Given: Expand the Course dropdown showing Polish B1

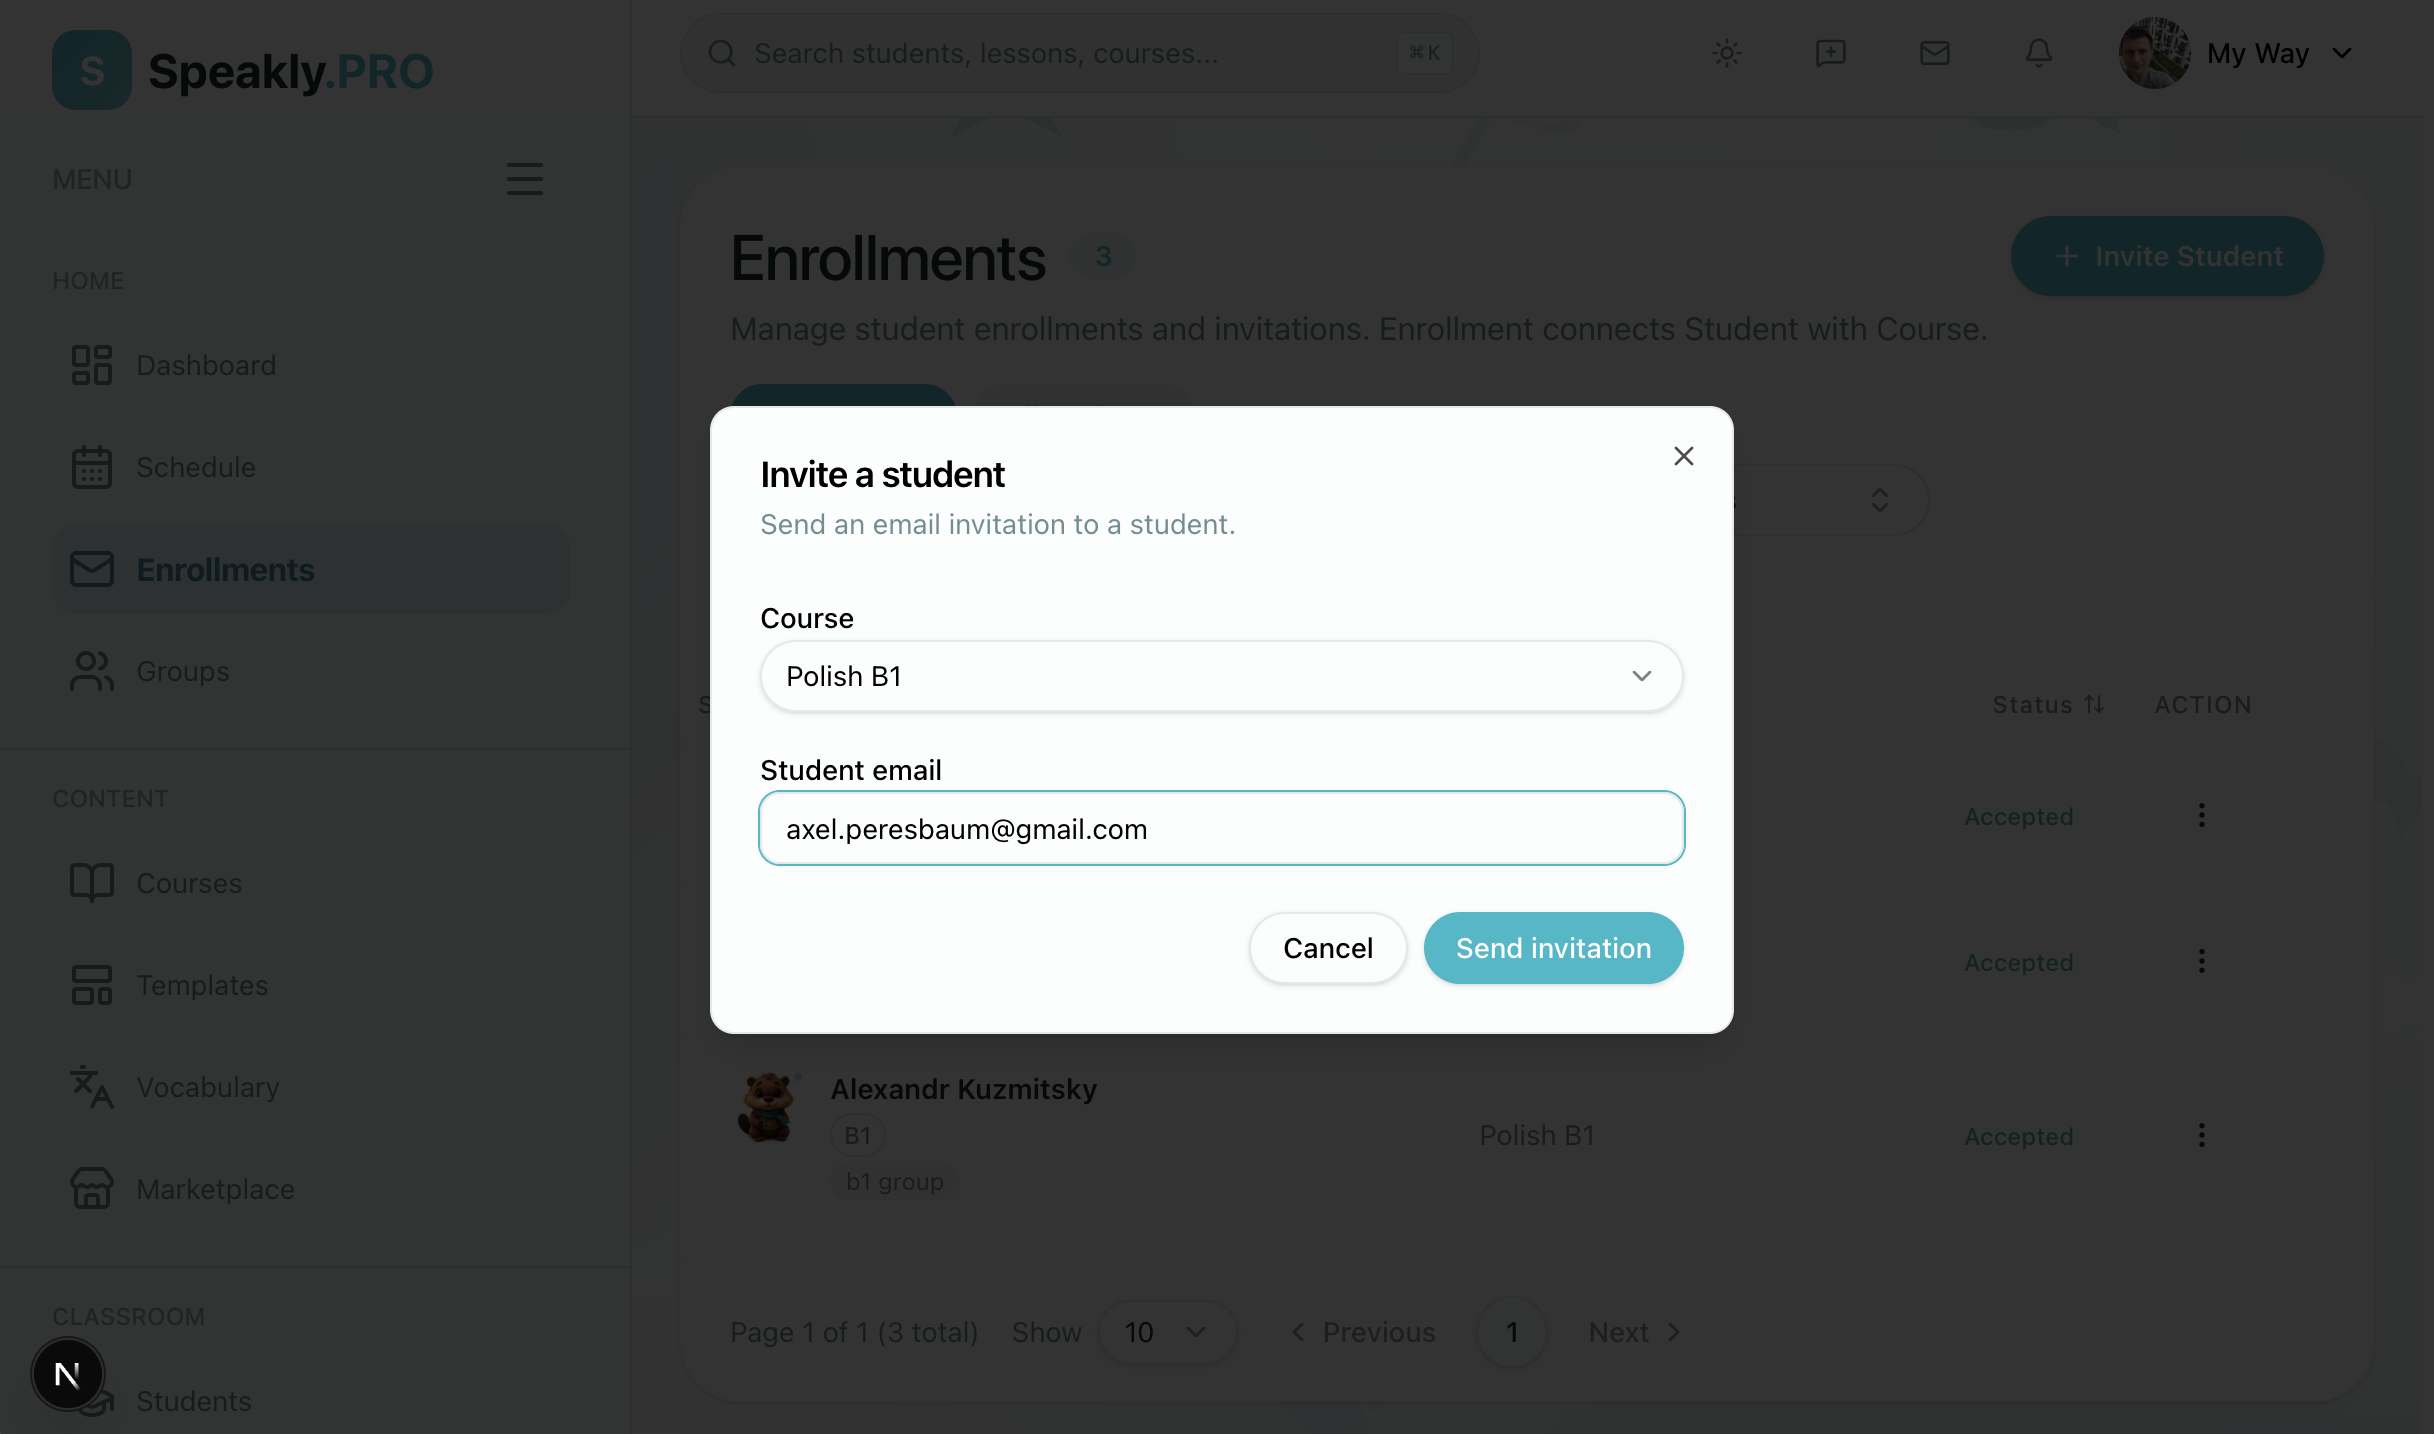Looking at the screenshot, I should [1221, 677].
